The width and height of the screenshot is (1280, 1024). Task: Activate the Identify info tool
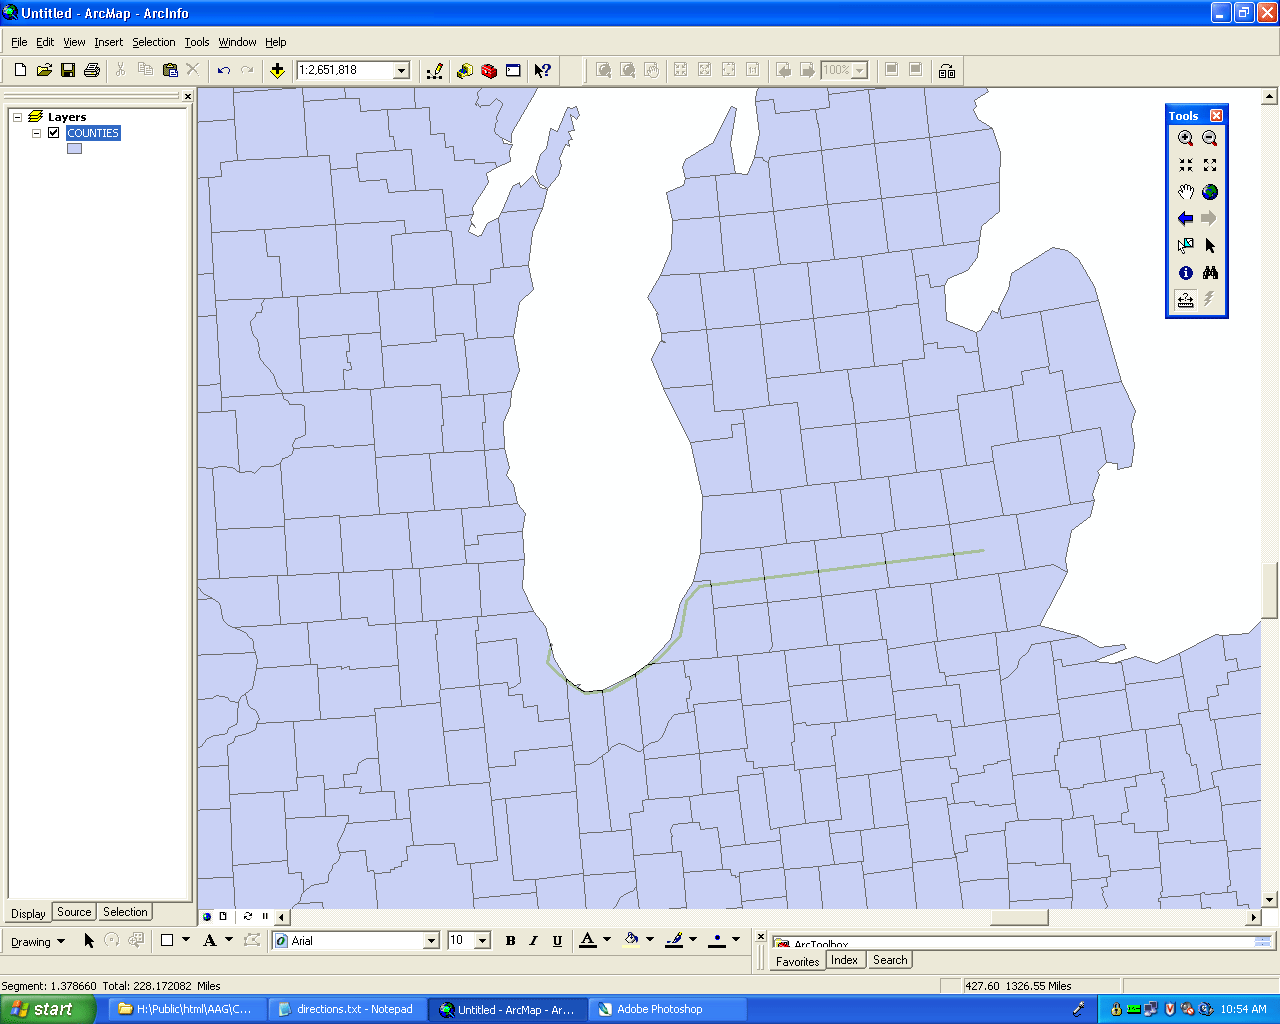pos(1185,273)
